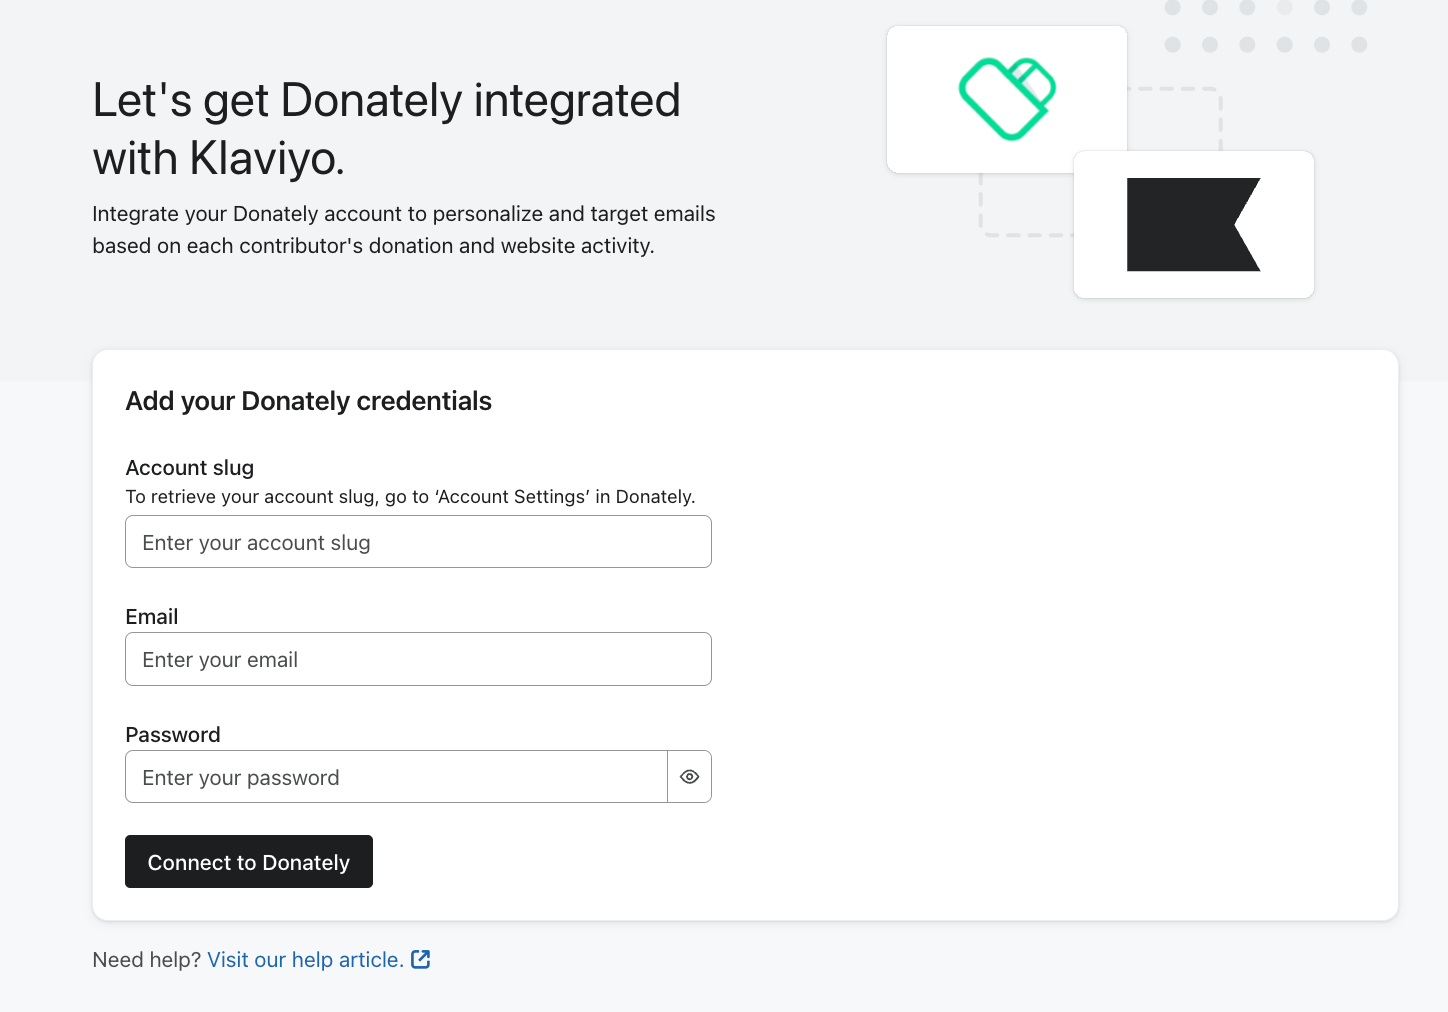Click the 'Add your Donately credentials' title
This screenshot has height=1012, width=1448.
[x=309, y=401]
